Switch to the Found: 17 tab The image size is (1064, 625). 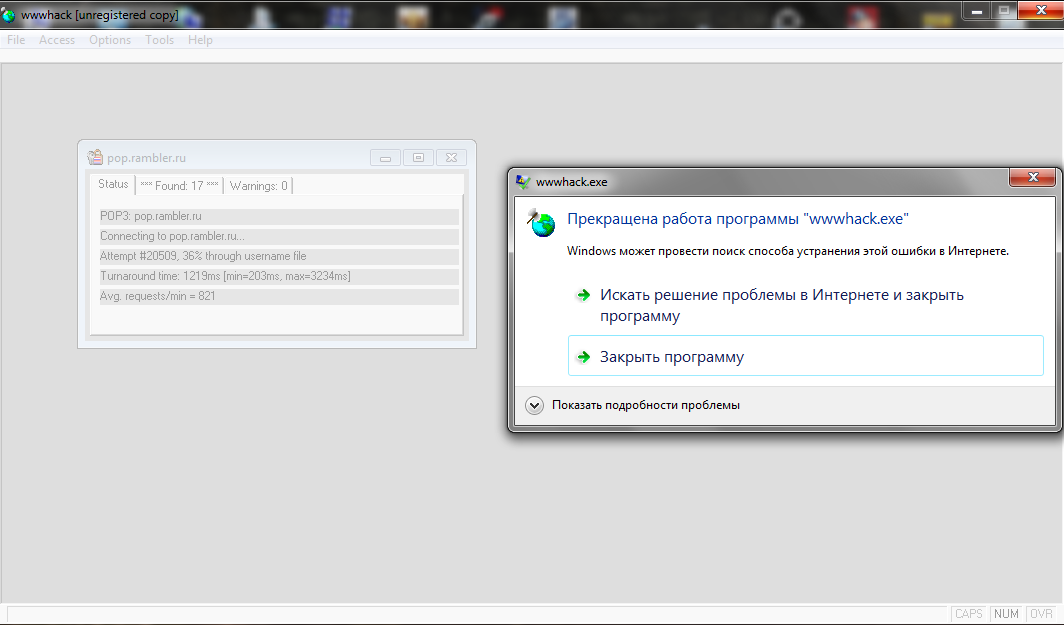coord(179,185)
